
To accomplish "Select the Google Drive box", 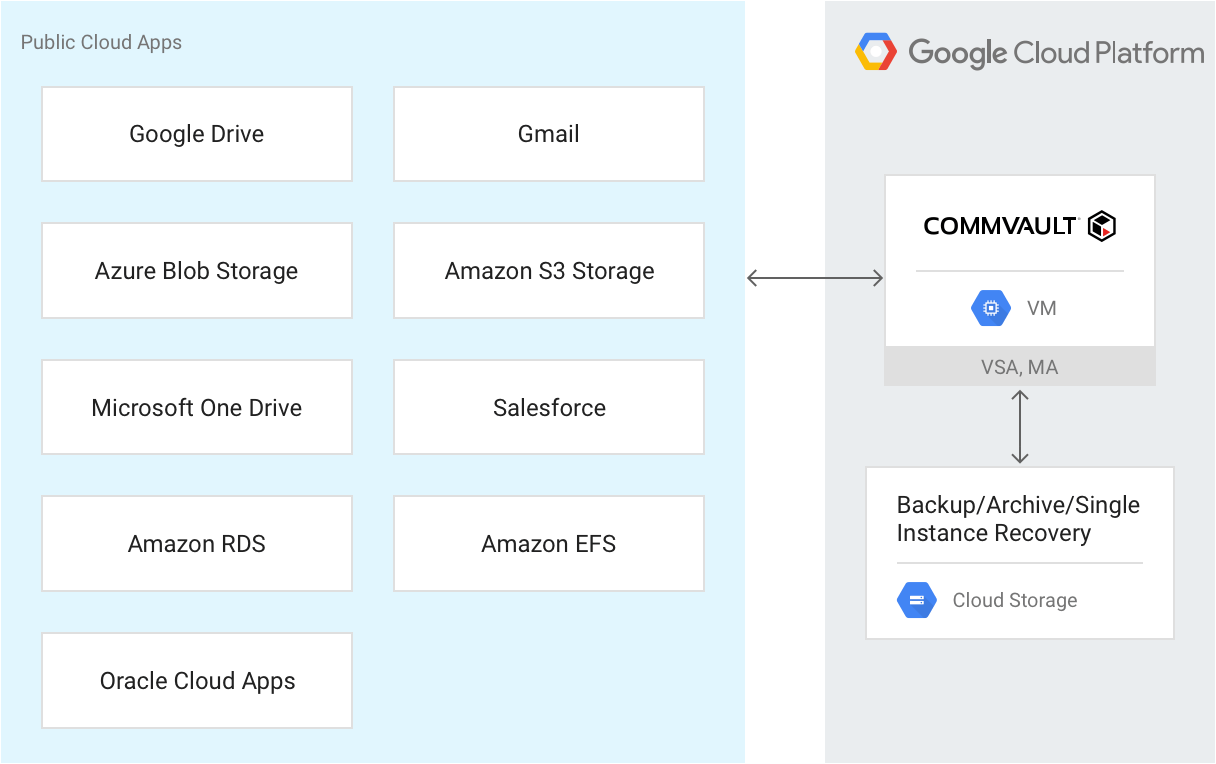I will [197, 134].
